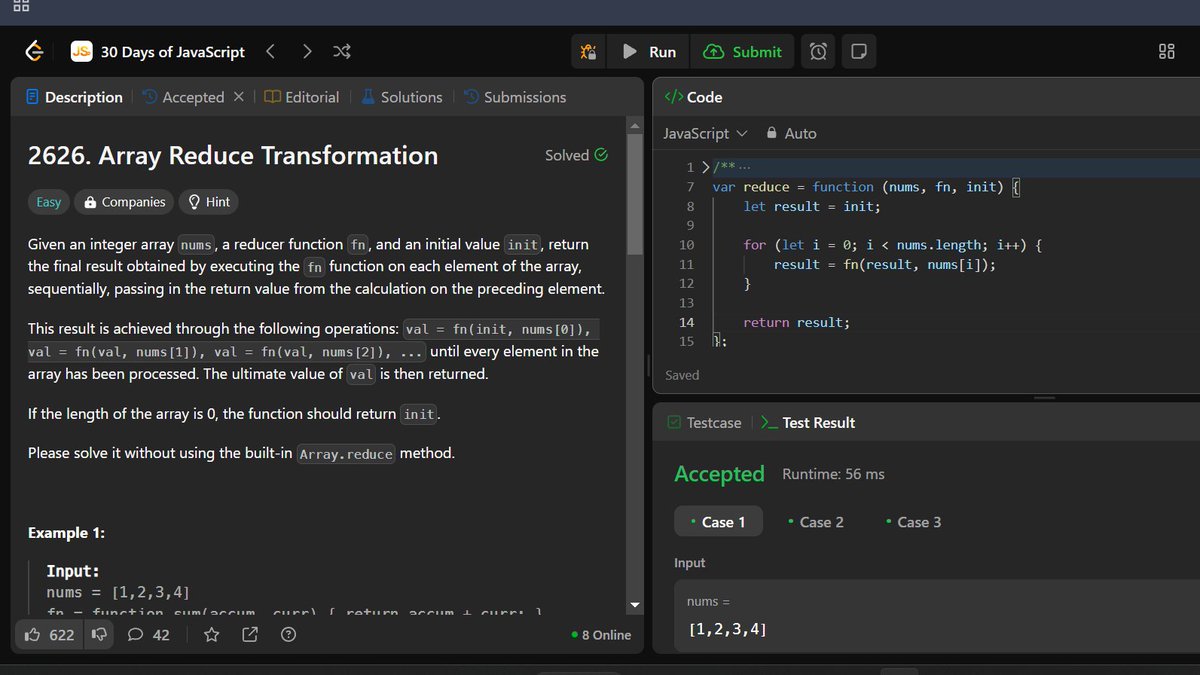Open the Submissions tab
Image resolution: width=1200 pixels, height=675 pixels.
point(515,97)
